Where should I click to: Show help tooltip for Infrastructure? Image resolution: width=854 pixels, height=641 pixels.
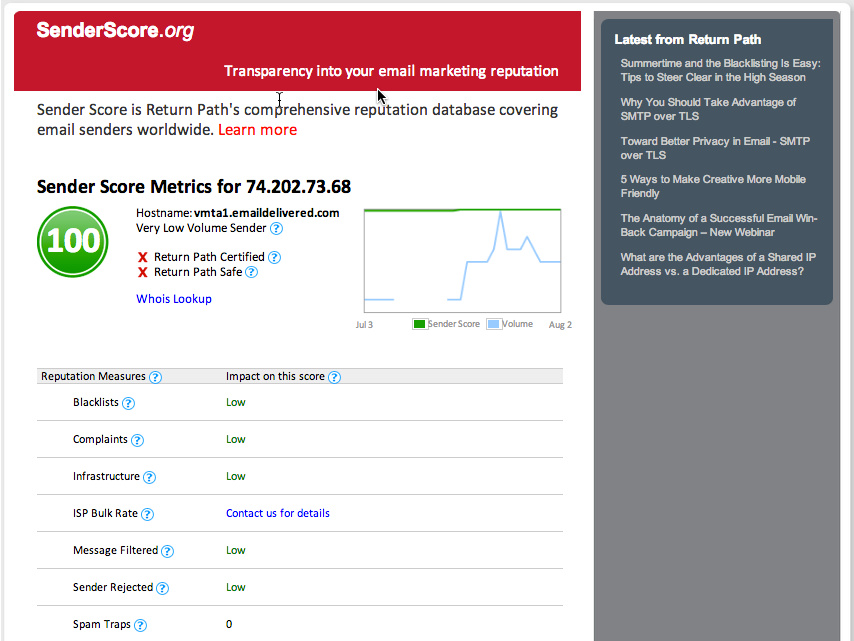click(x=149, y=477)
